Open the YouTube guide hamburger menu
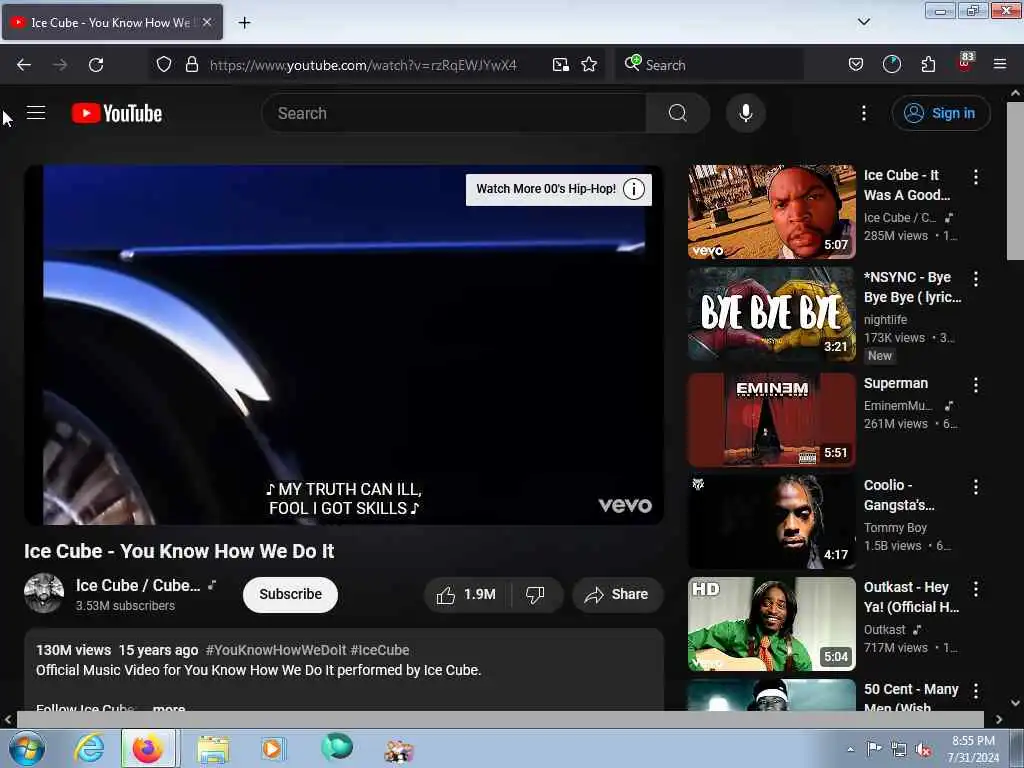Image resolution: width=1024 pixels, height=768 pixels. pos(36,113)
